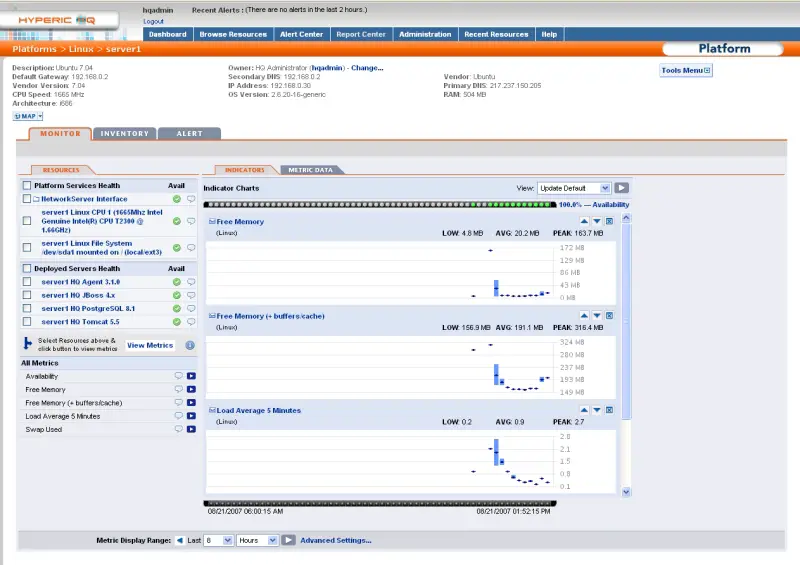Click the Logout link
This screenshot has height=565, width=800.
click(x=153, y=21)
